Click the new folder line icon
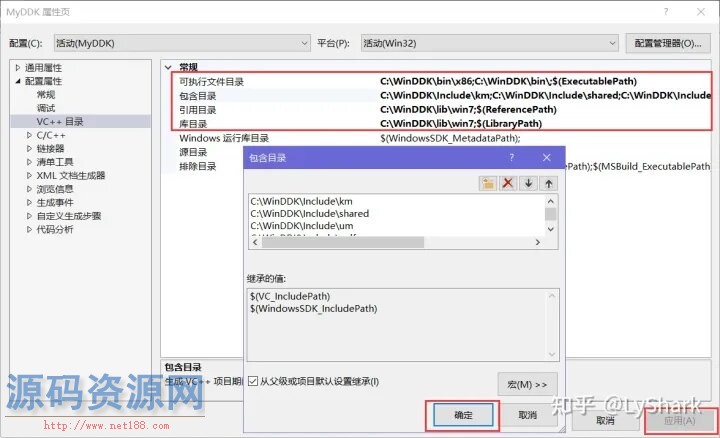Viewport: 720px width, 438px height. pyautogui.click(x=488, y=183)
